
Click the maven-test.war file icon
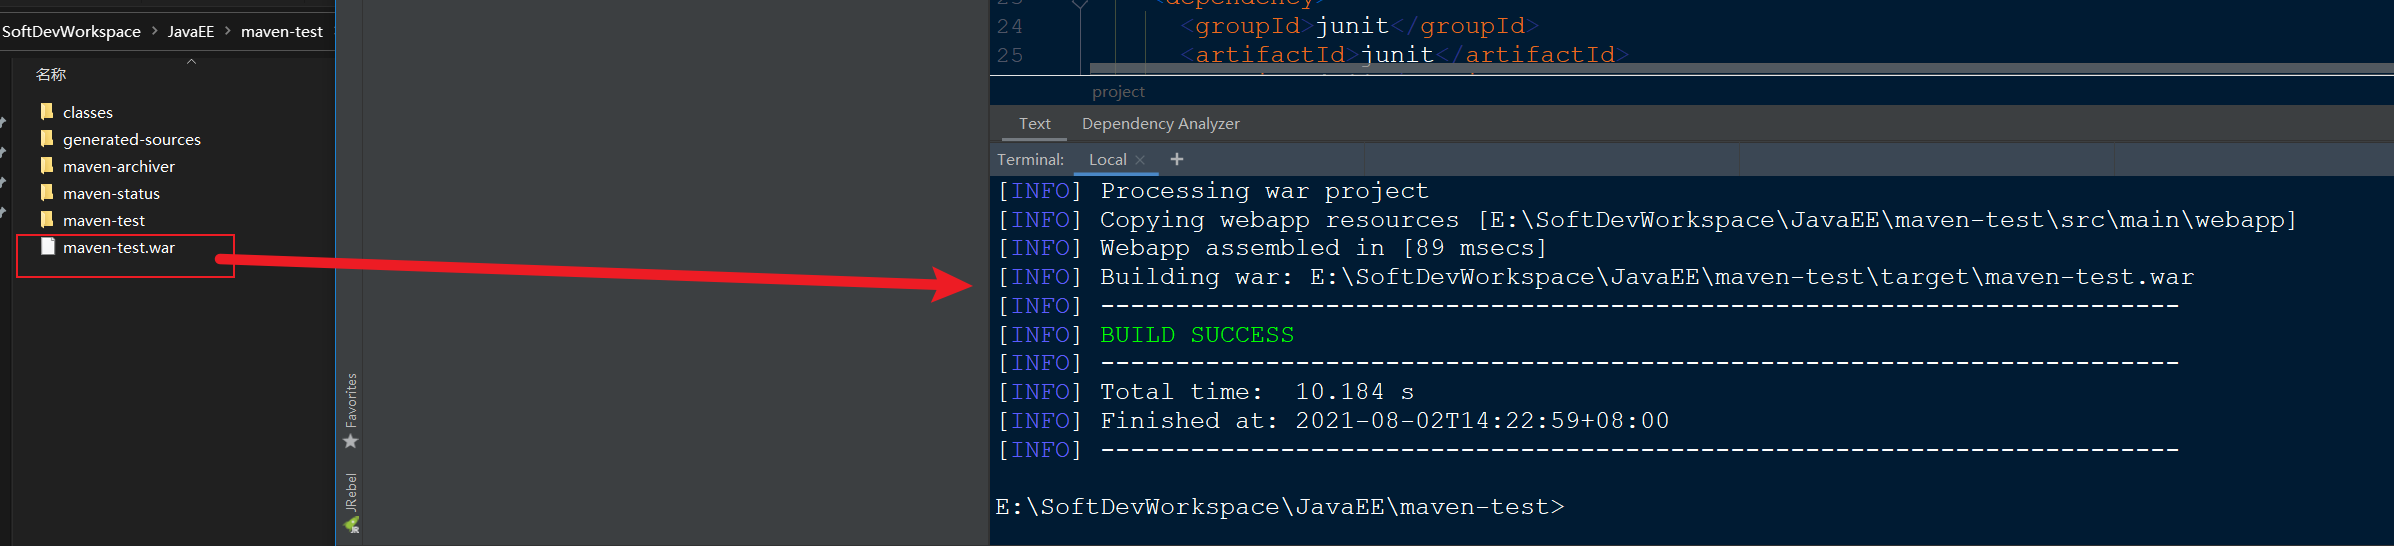tap(47, 246)
